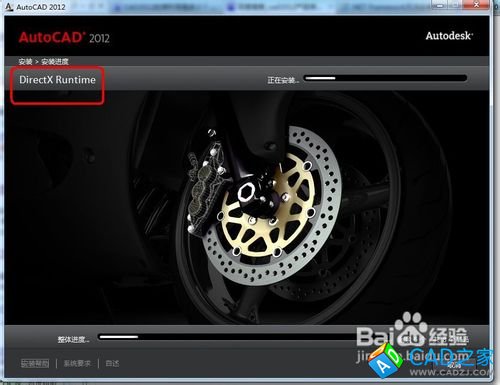The width and height of the screenshot is (500, 385).
Task: Click the AutoCAD 2012 window title text
Action: coord(41,7)
